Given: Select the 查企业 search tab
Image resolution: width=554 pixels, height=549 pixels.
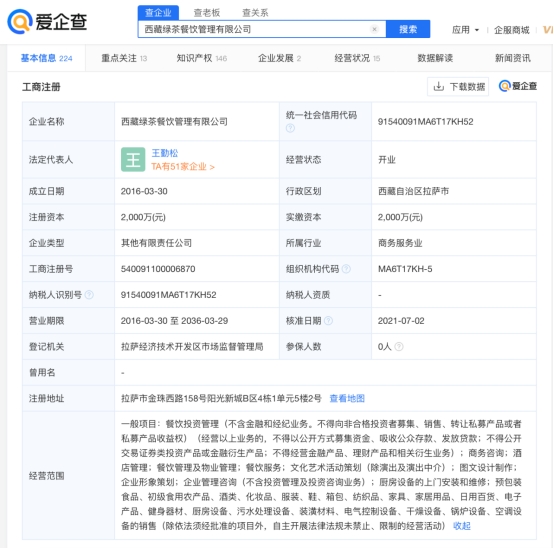Looking at the screenshot, I should pos(158,13).
